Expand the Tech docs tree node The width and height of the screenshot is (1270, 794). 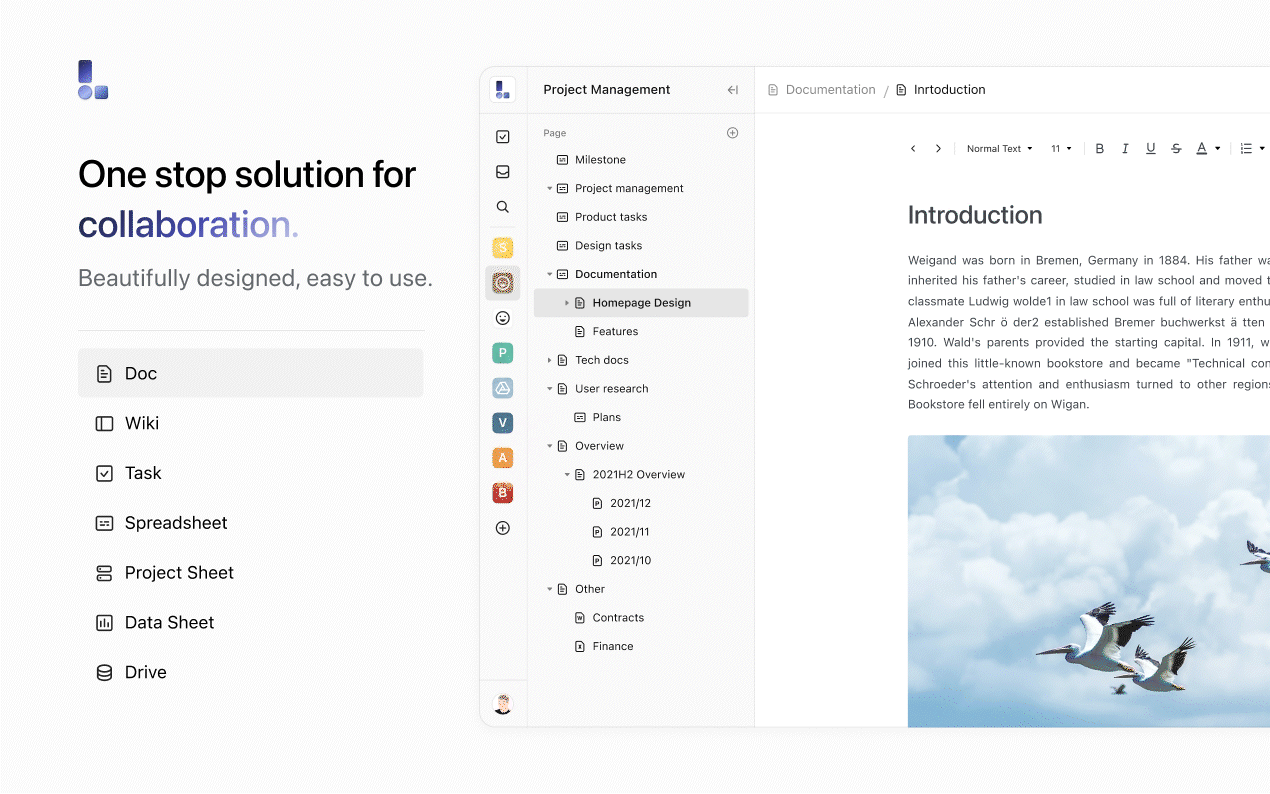pos(549,360)
